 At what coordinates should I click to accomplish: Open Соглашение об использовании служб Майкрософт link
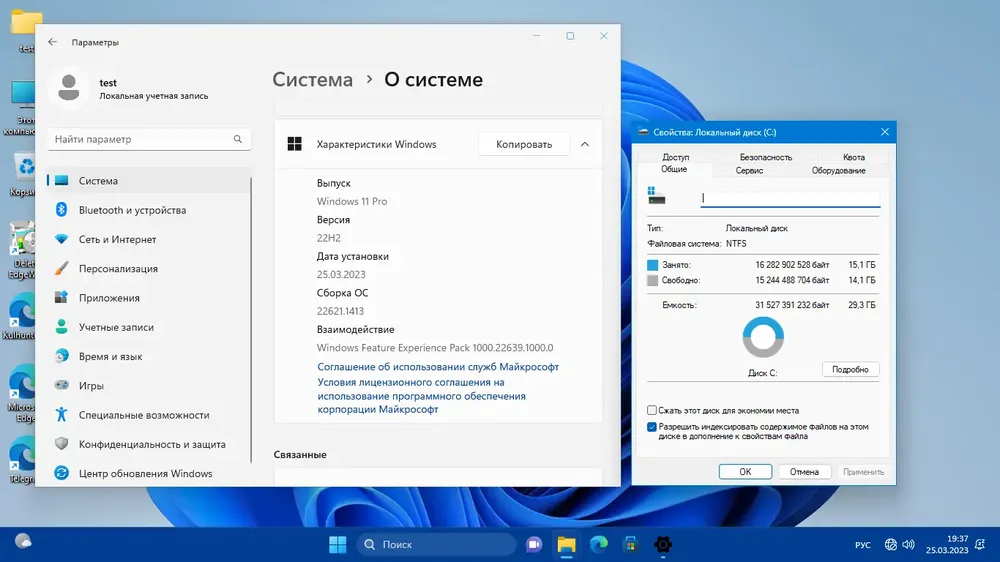click(438, 367)
